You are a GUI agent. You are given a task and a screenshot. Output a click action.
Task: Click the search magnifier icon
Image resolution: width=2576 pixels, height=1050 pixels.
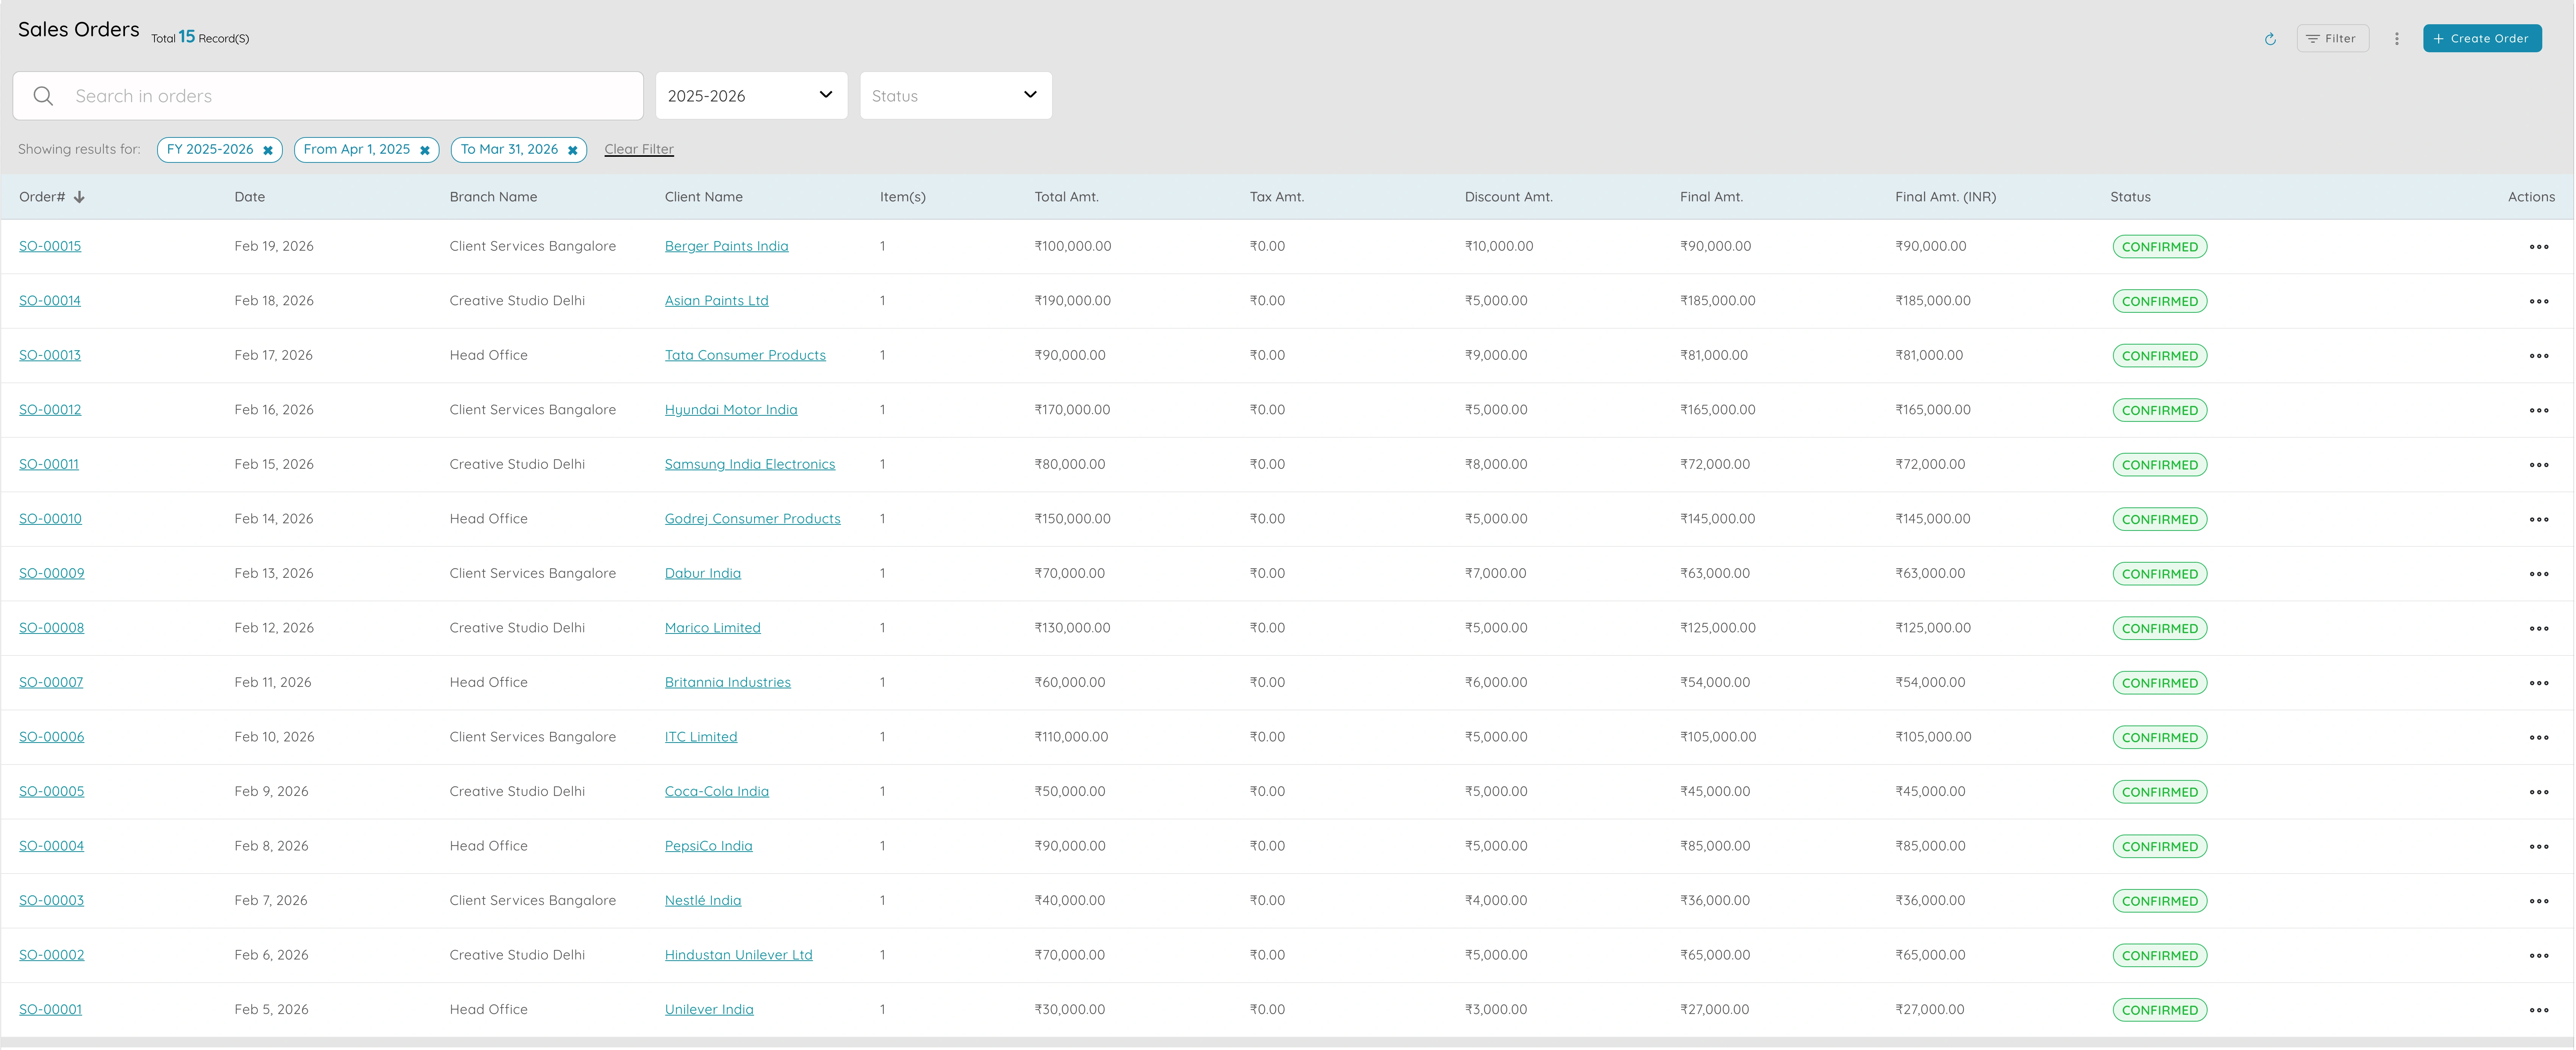(x=43, y=95)
